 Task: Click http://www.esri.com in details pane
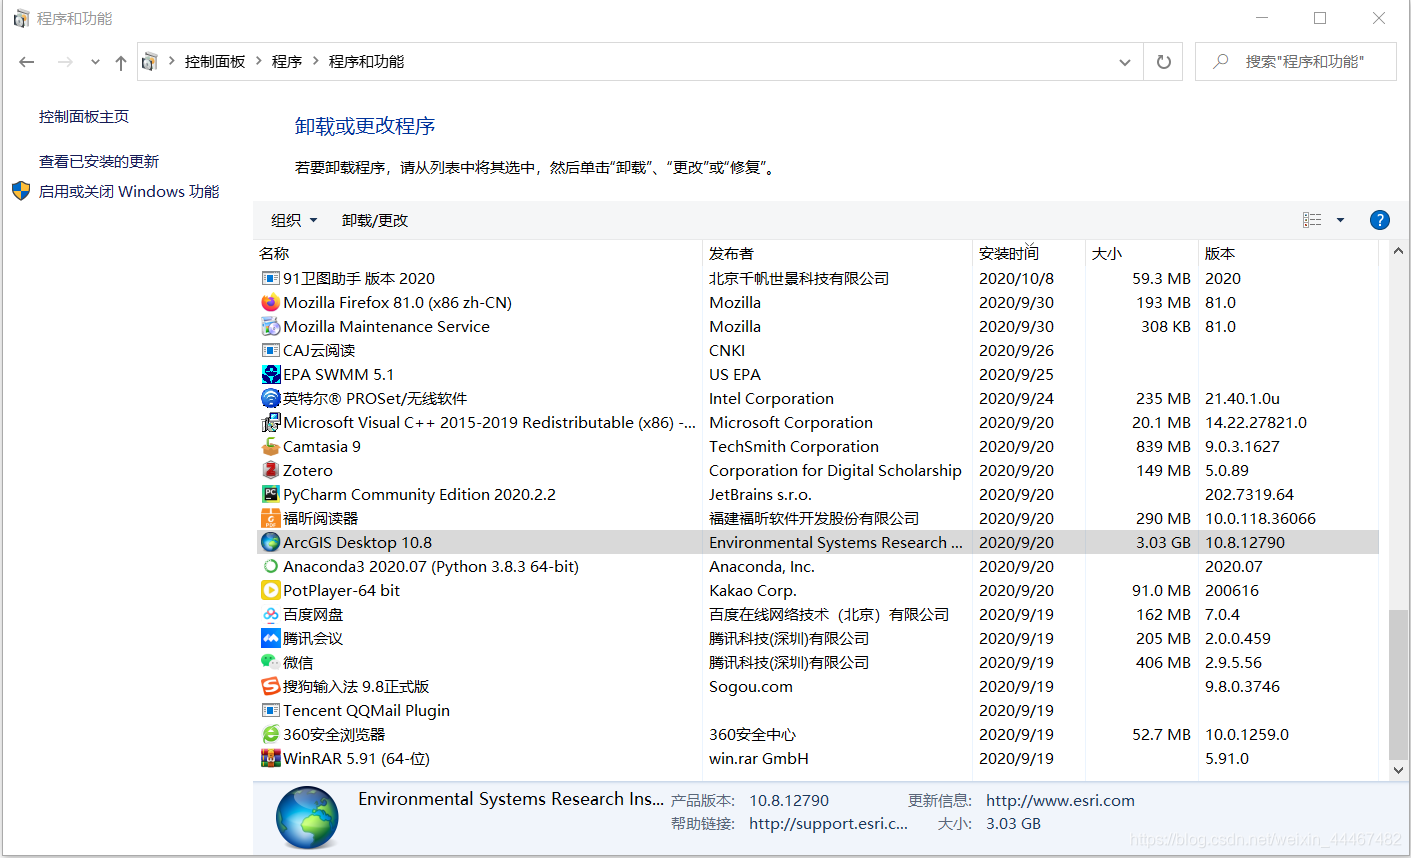tap(1060, 800)
